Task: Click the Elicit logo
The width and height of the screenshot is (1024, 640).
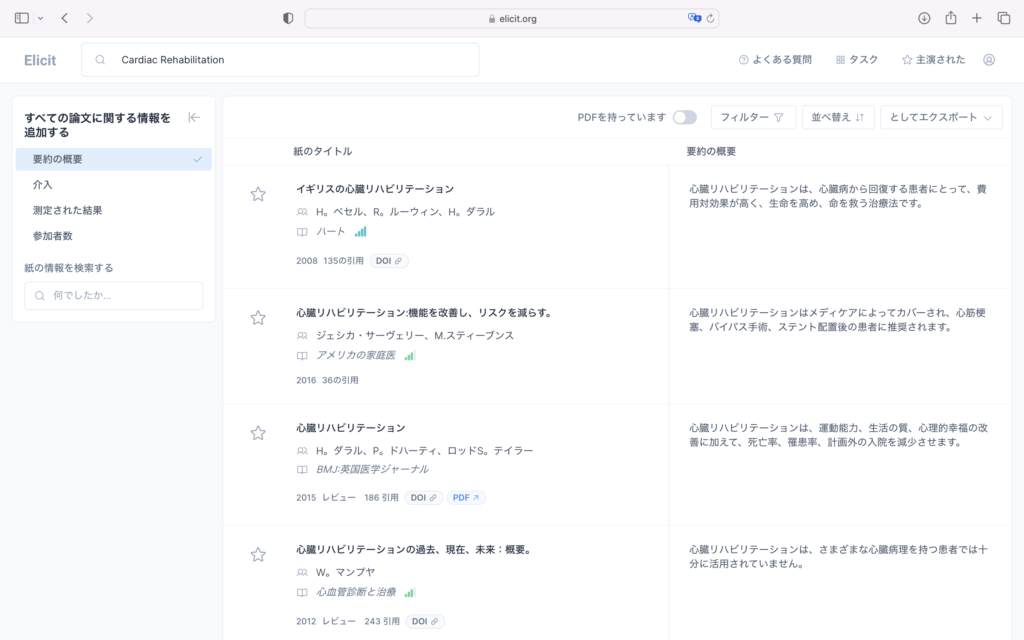Action: click(40, 60)
